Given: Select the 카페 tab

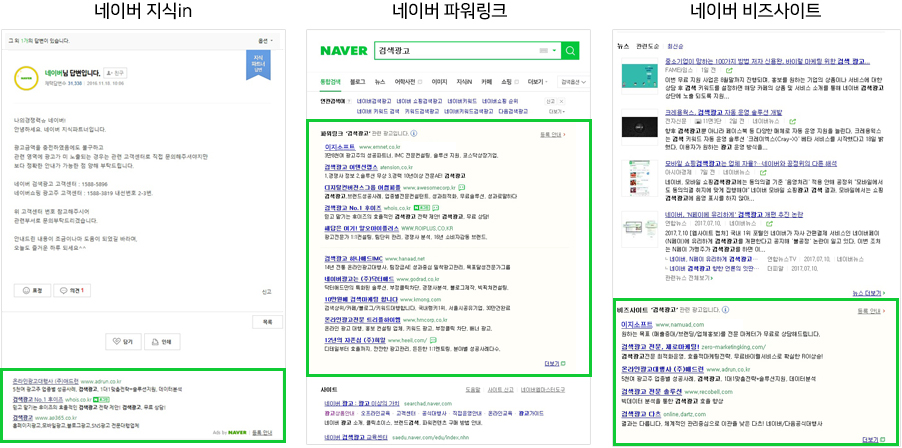Looking at the screenshot, I should coord(487,82).
